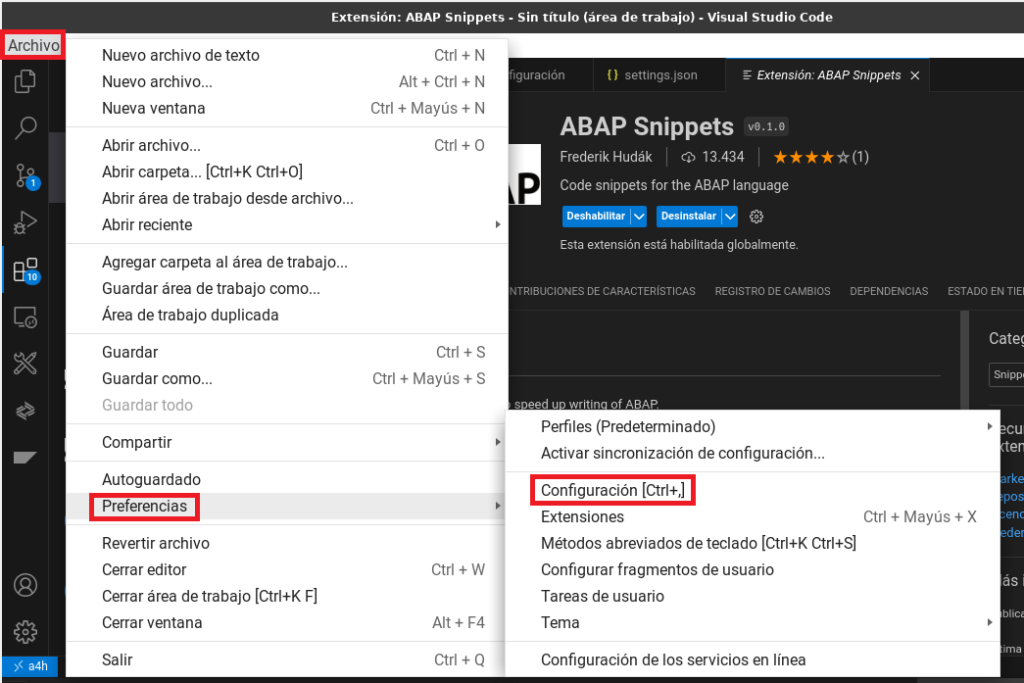1024x683 pixels.
Task: Open Extensions view in activity bar
Action: (x=26, y=270)
